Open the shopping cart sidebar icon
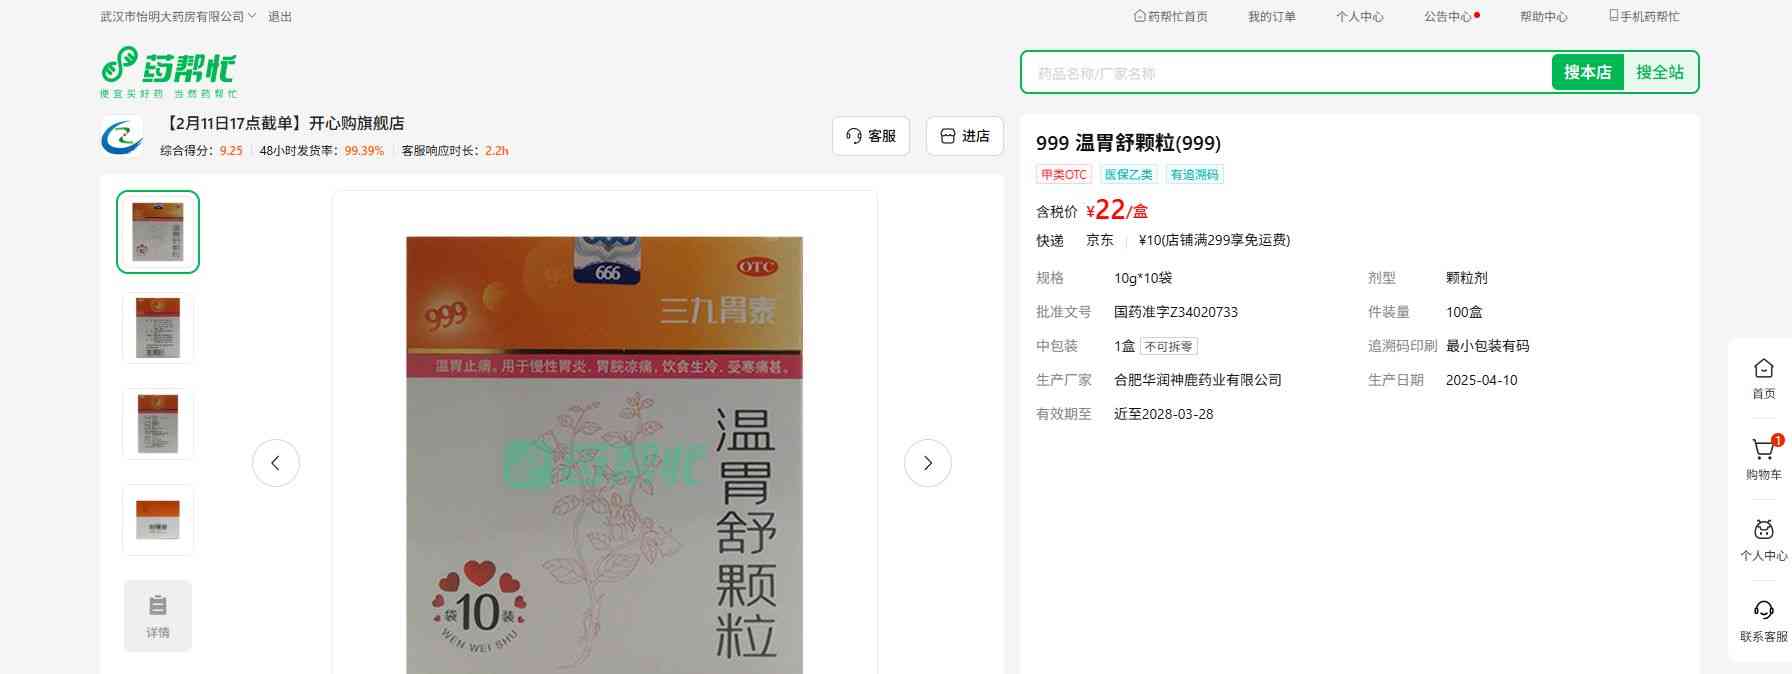 click(1763, 451)
